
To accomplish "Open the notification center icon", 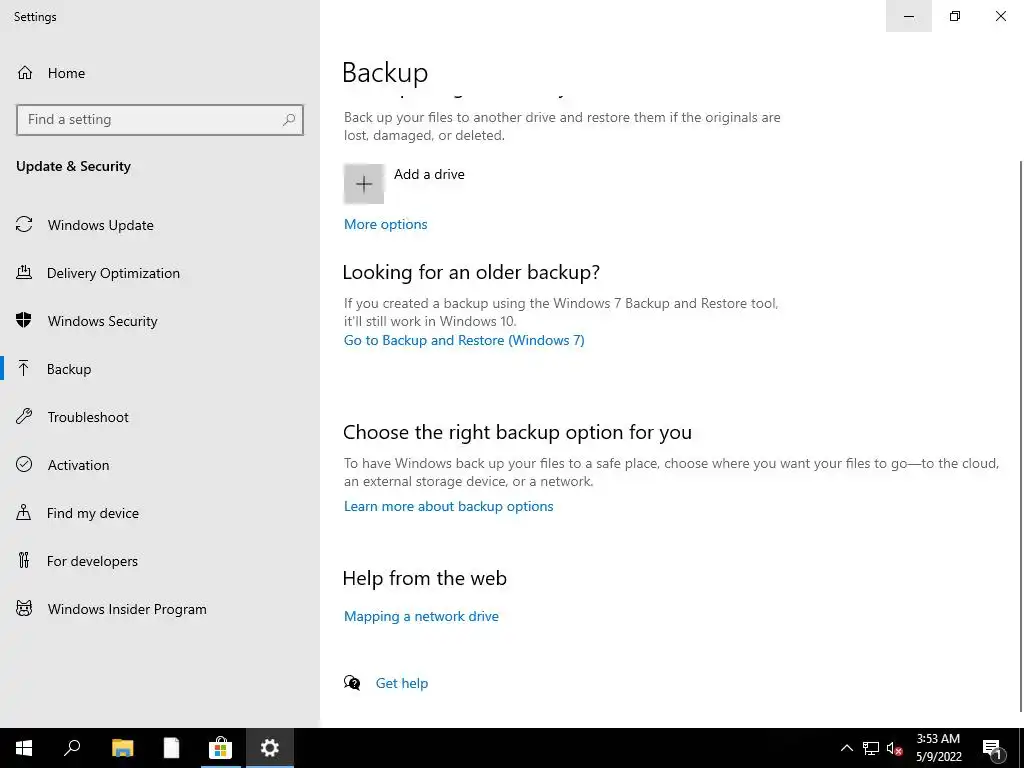I will tap(992, 748).
